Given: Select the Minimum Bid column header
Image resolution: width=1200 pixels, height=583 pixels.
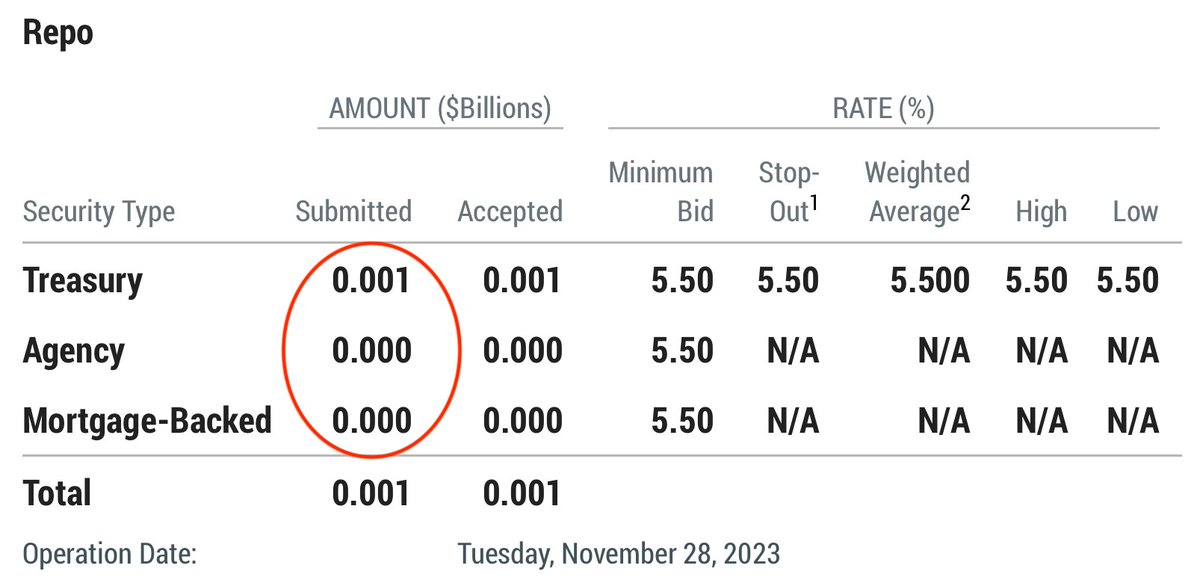Looking at the screenshot, I should (661, 192).
